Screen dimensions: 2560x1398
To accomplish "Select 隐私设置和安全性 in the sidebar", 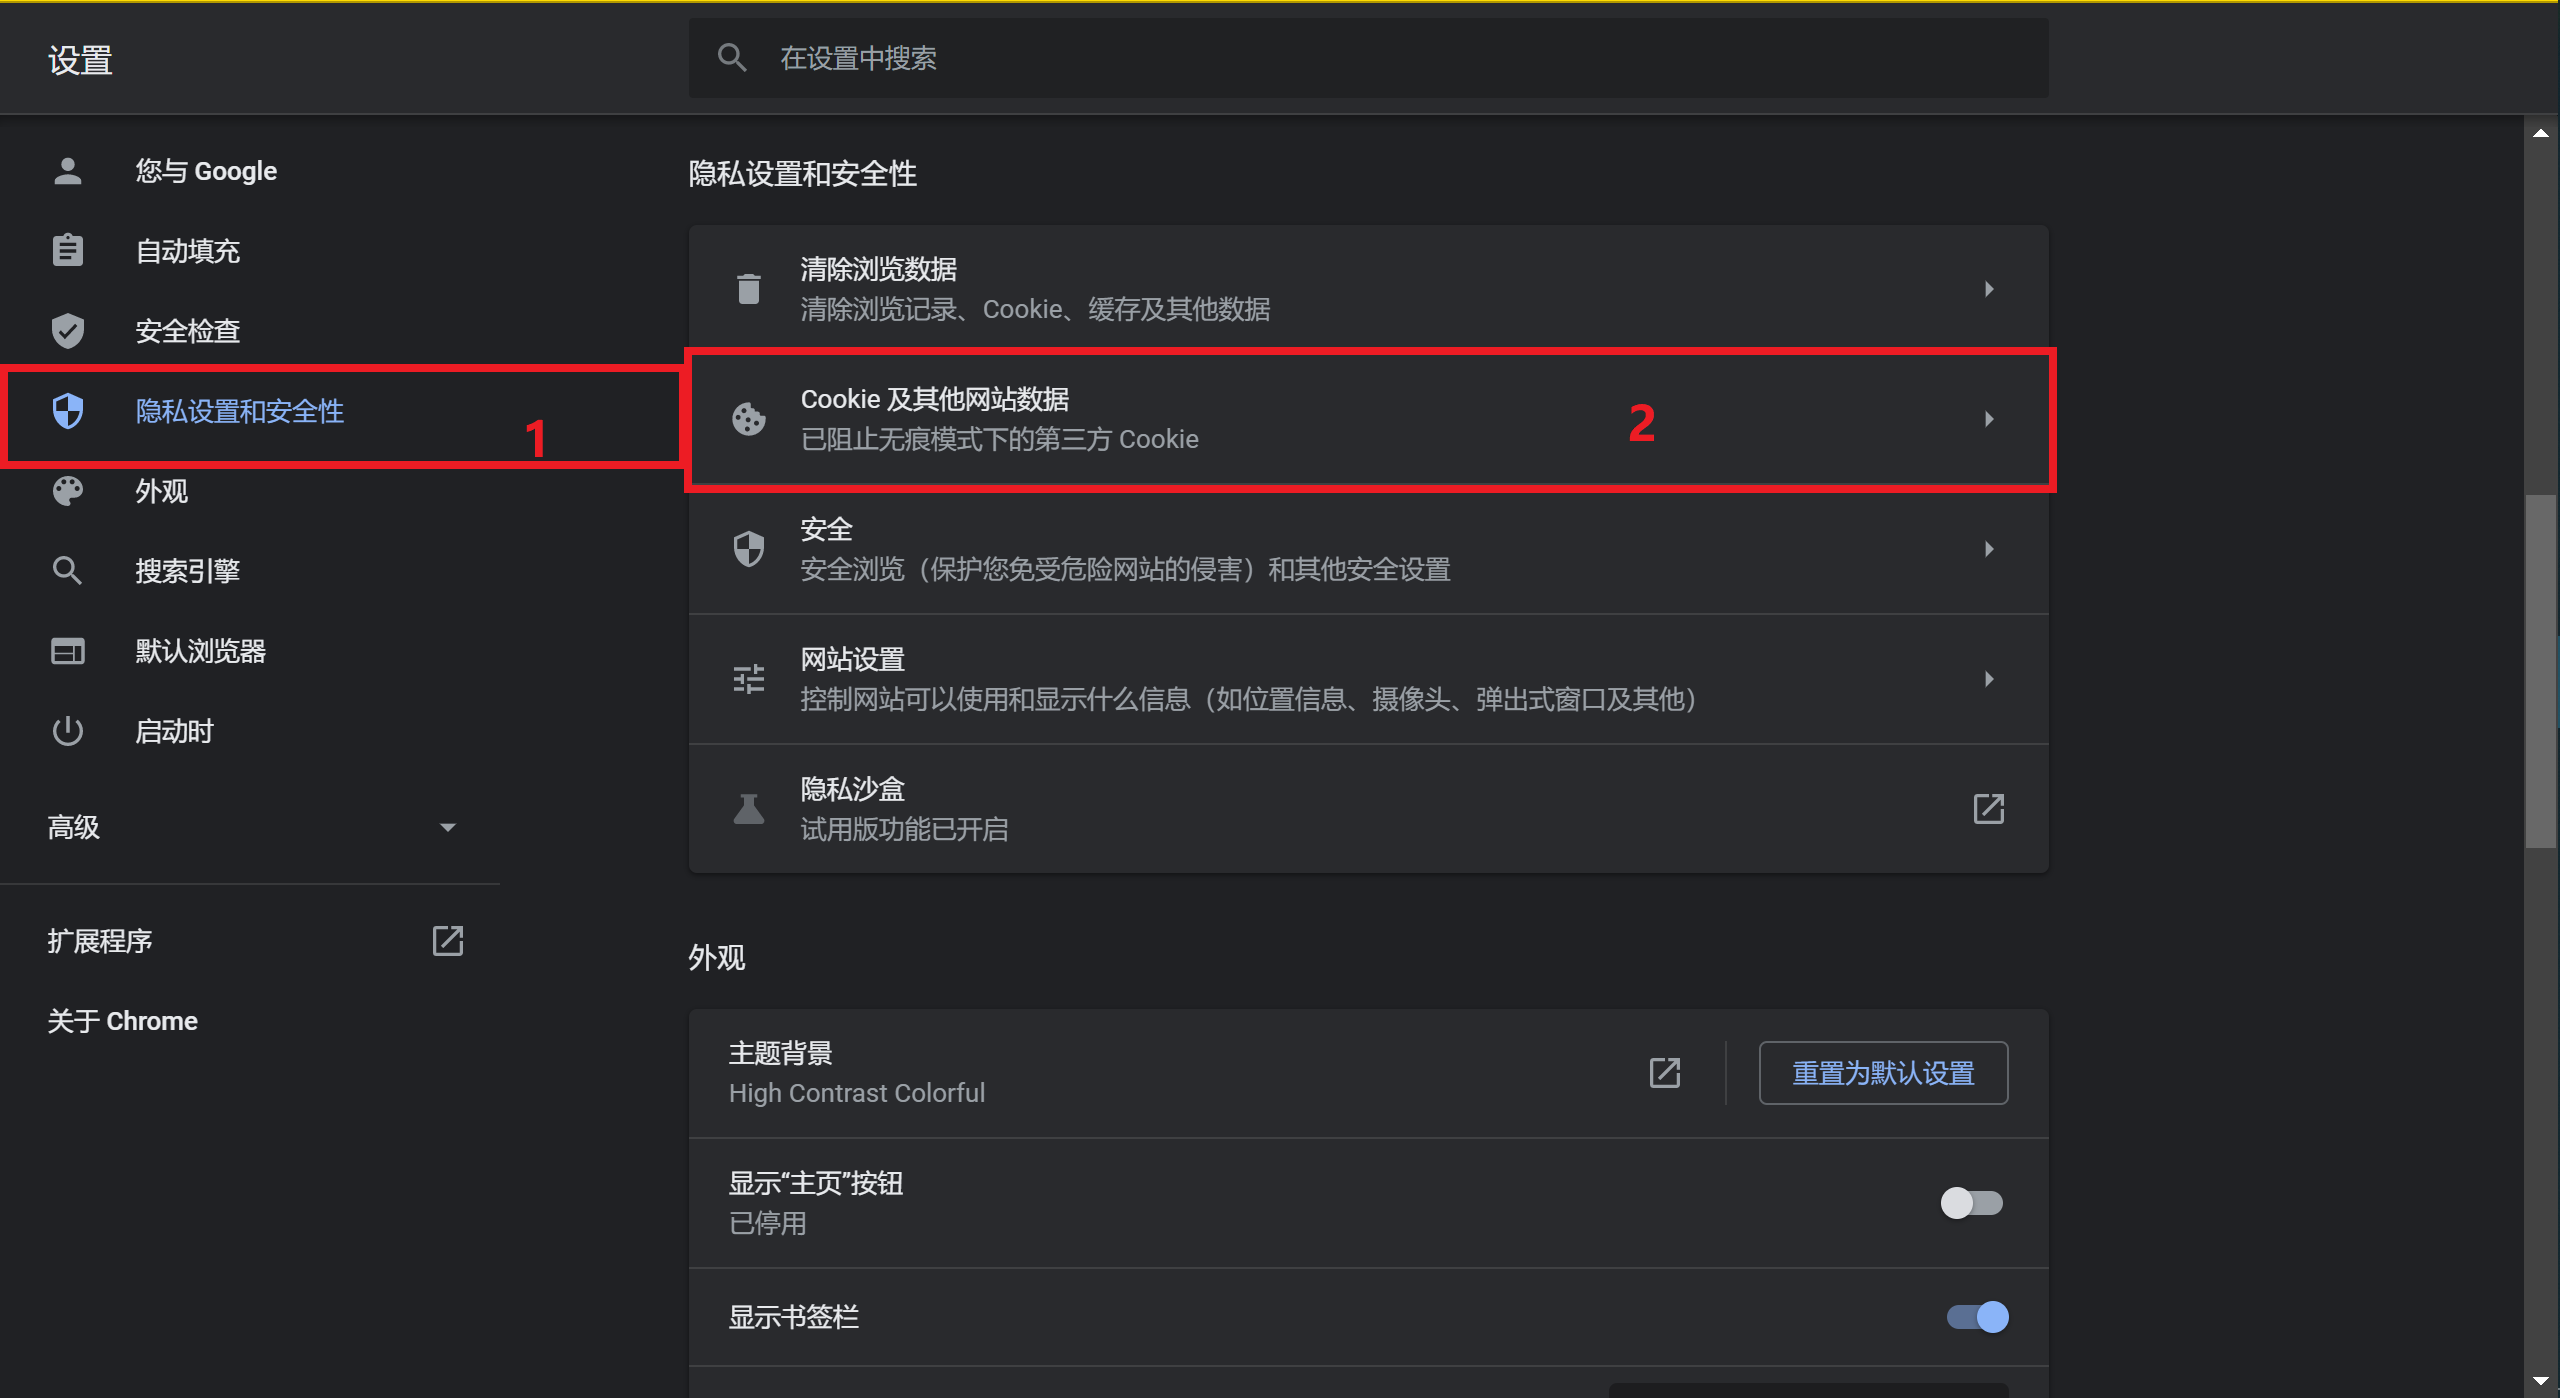I will coord(240,411).
